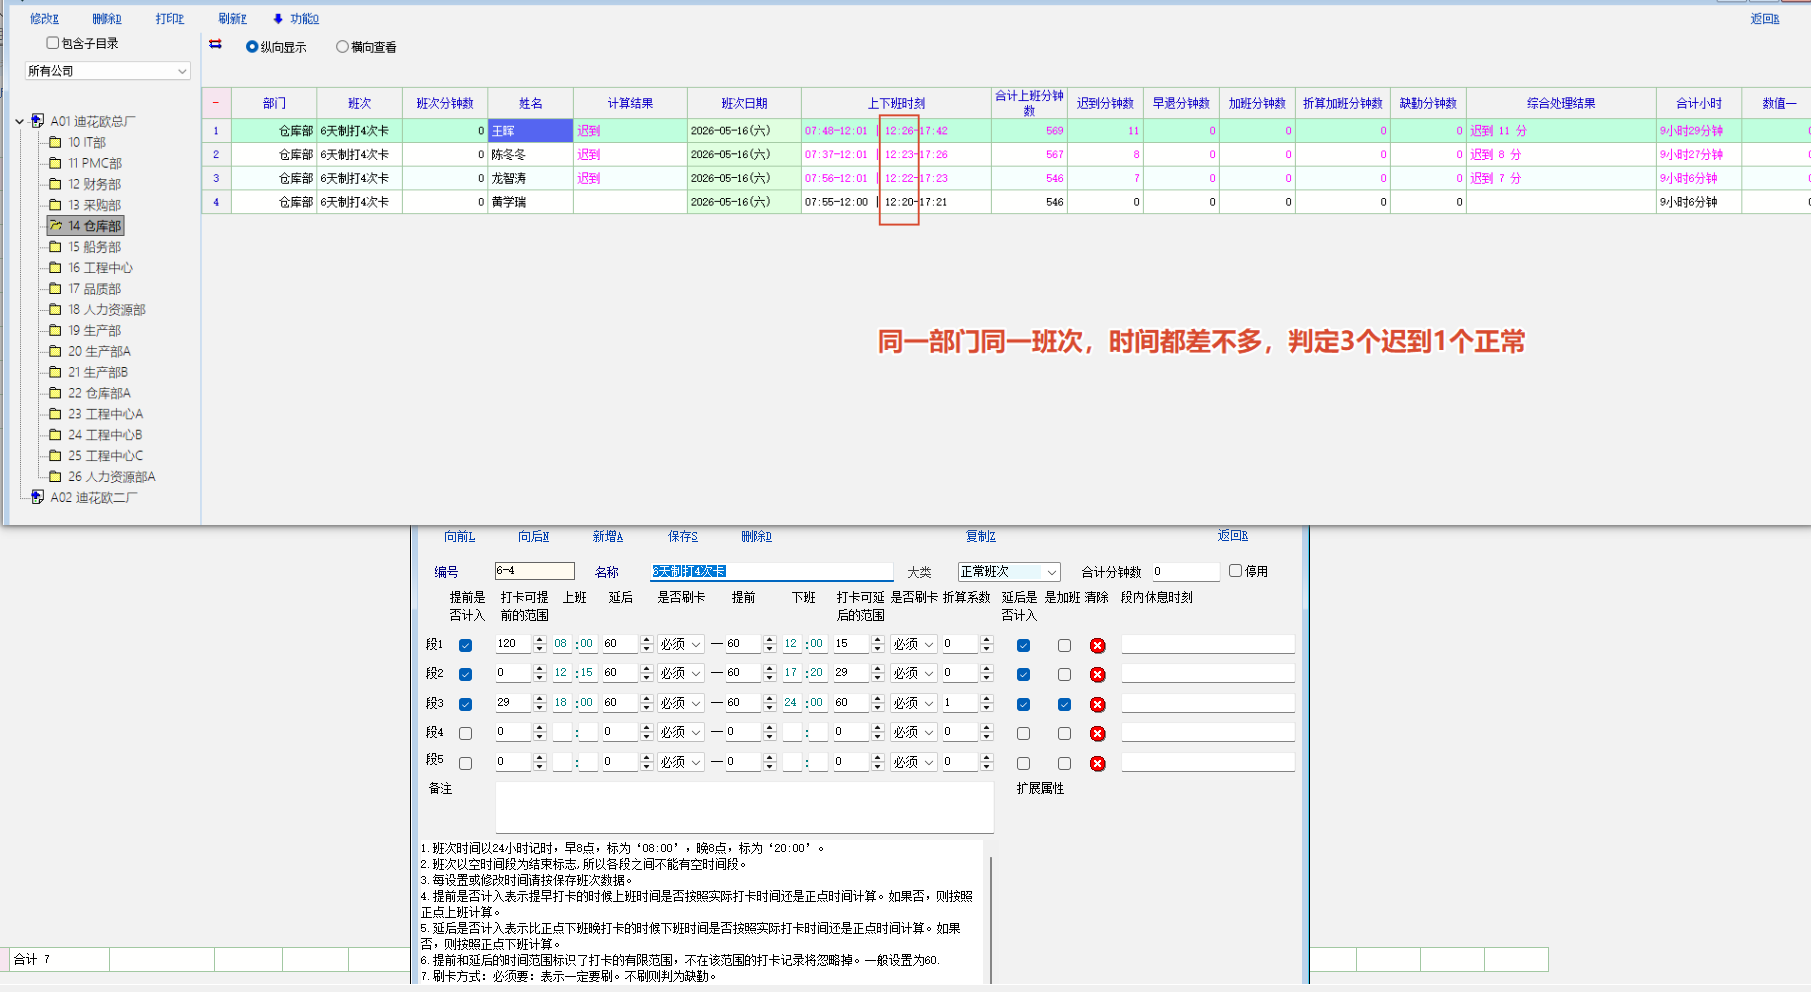Click 修改 in the top menu
The image size is (1811, 992).
(x=44, y=19)
